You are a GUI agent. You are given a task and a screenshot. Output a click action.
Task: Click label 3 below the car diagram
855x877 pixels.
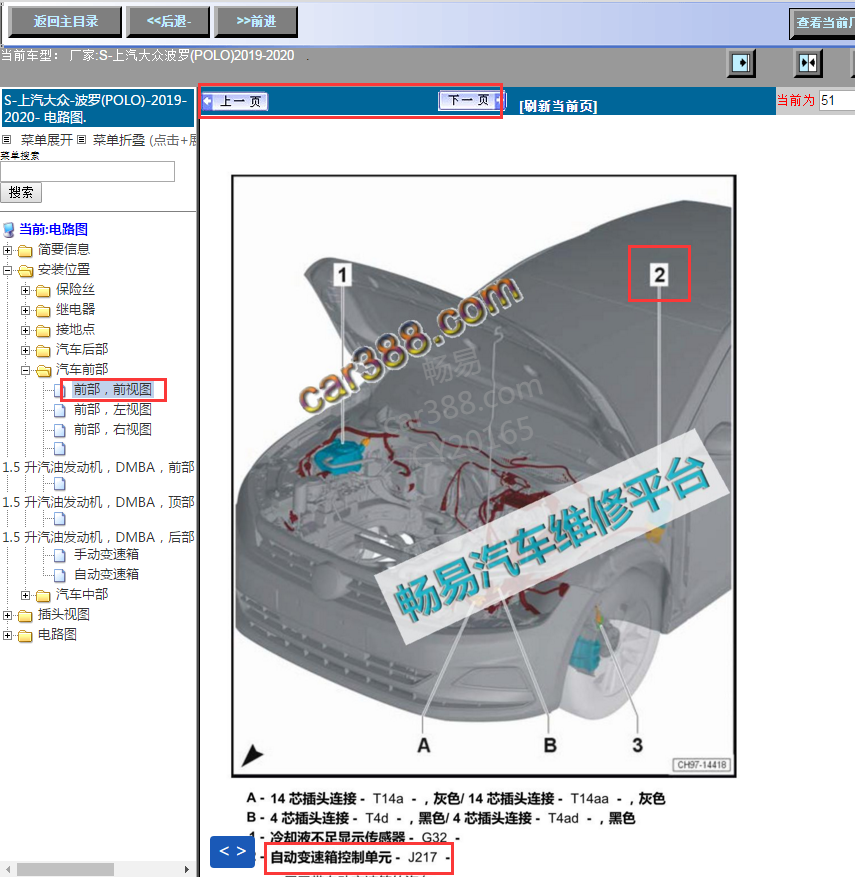point(637,745)
